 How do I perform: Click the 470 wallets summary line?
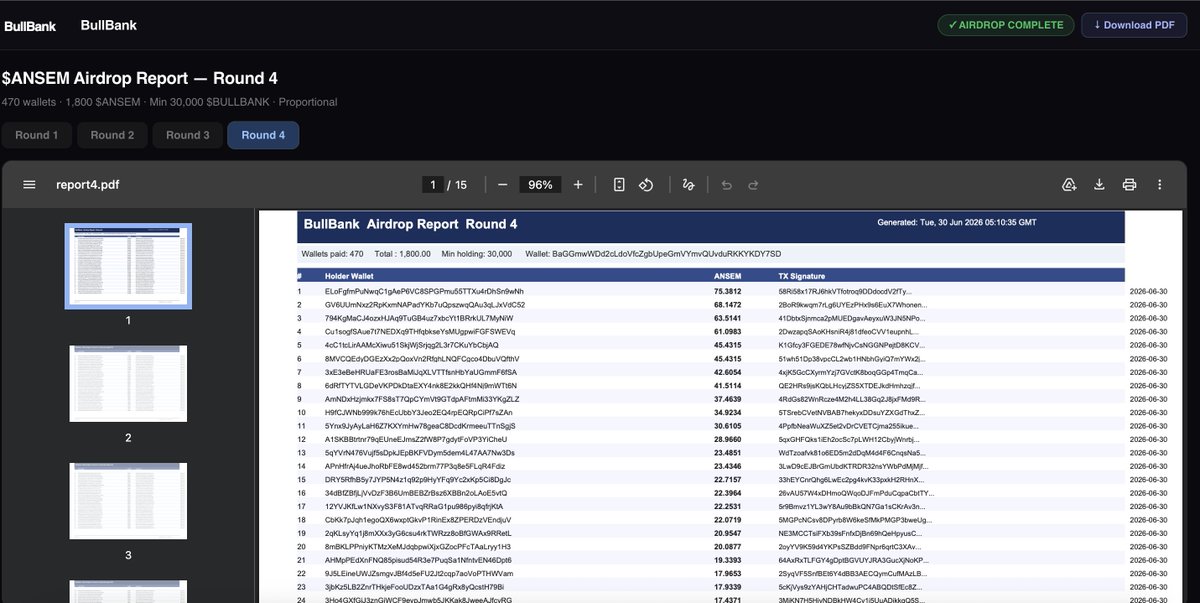[x=169, y=102]
